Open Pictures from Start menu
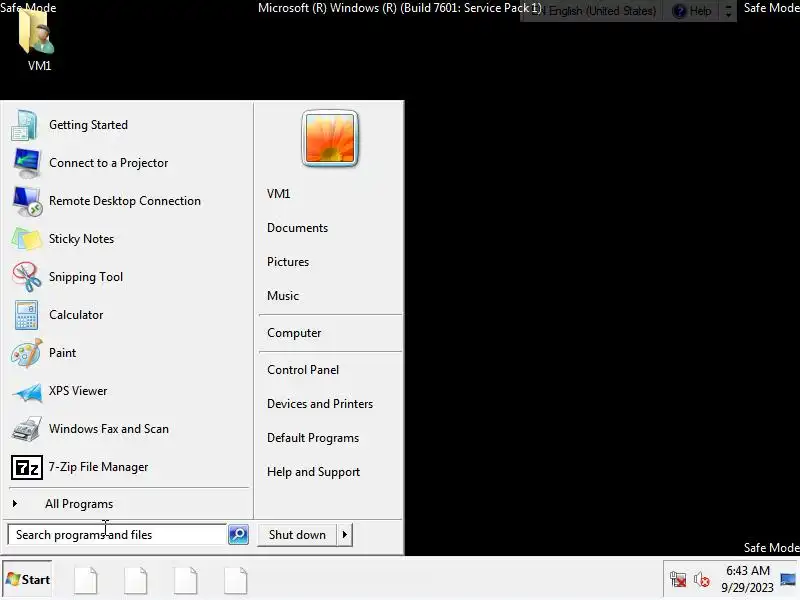The height and width of the screenshot is (600, 800). (288, 262)
